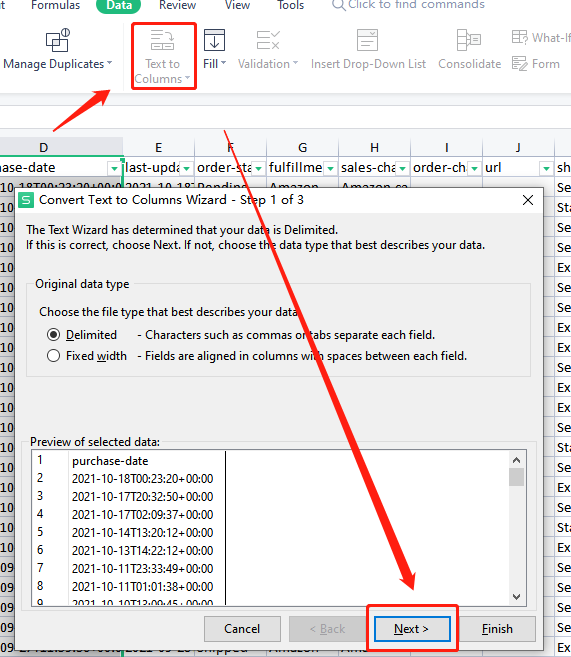Open the Formulas tab

point(55,5)
